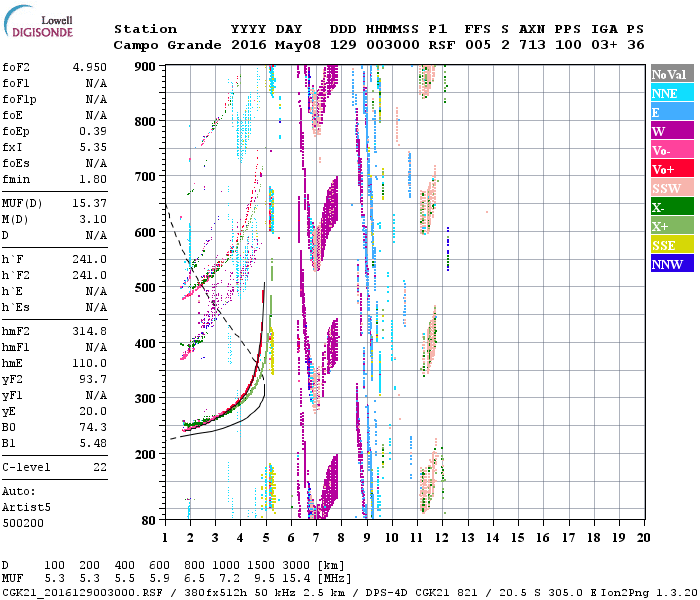Click the yF2 value 93.7
Viewport: 700px width, 600px height.
(x=93, y=379)
